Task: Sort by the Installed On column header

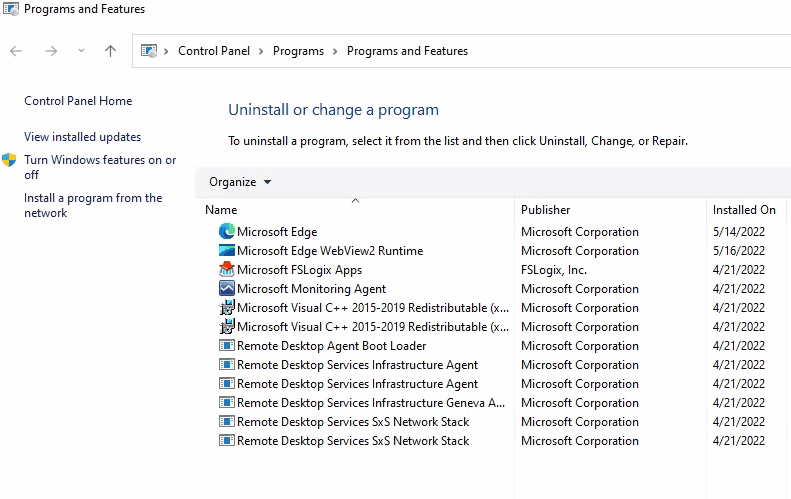Action: tap(744, 210)
